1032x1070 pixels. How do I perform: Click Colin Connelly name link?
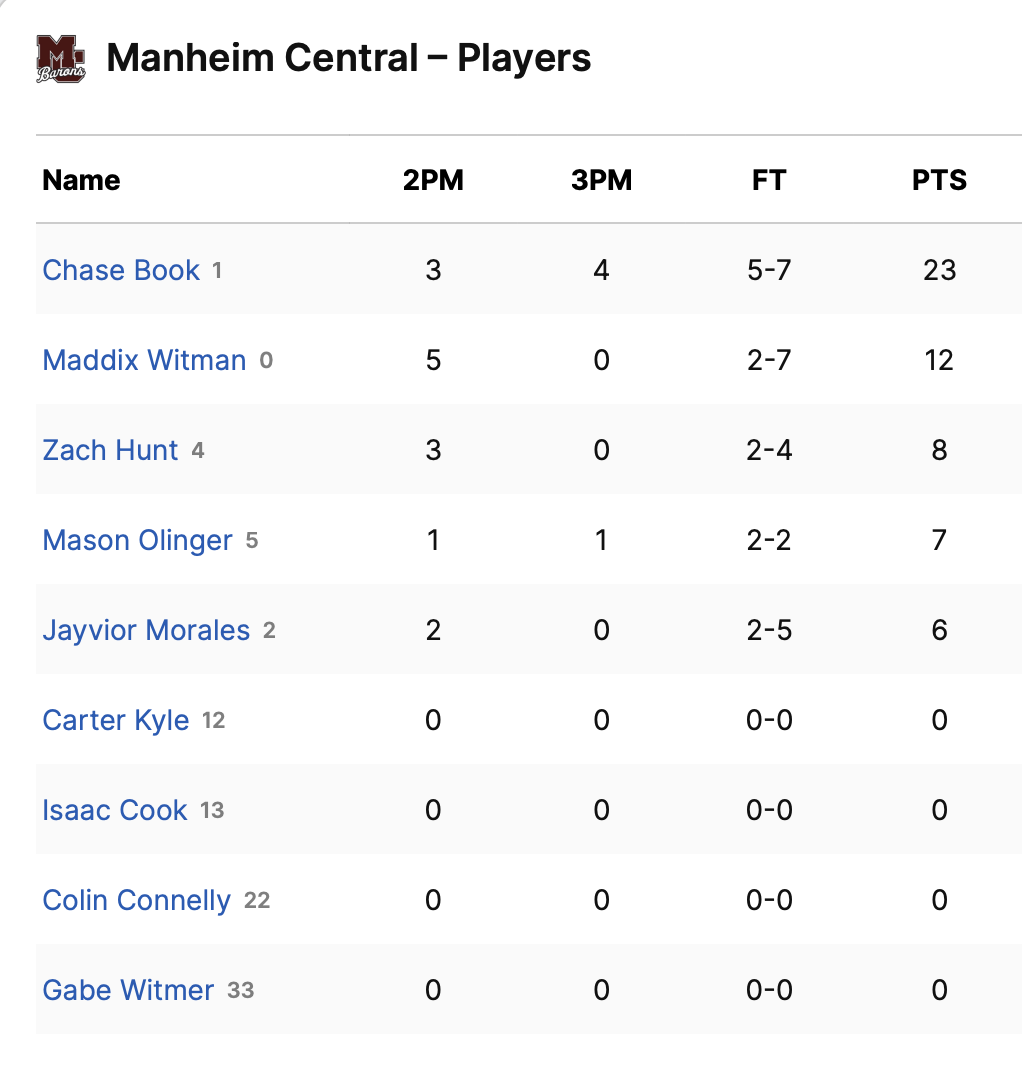click(x=136, y=900)
